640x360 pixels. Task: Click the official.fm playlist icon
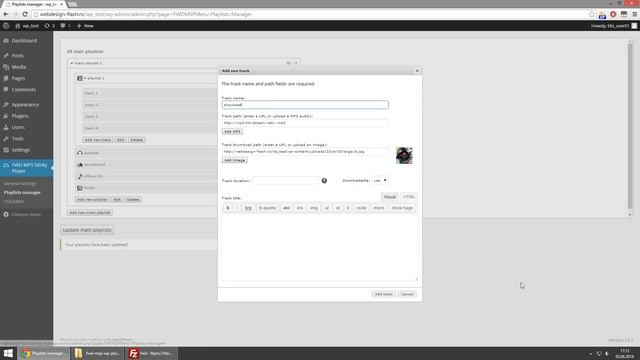pos(80,176)
